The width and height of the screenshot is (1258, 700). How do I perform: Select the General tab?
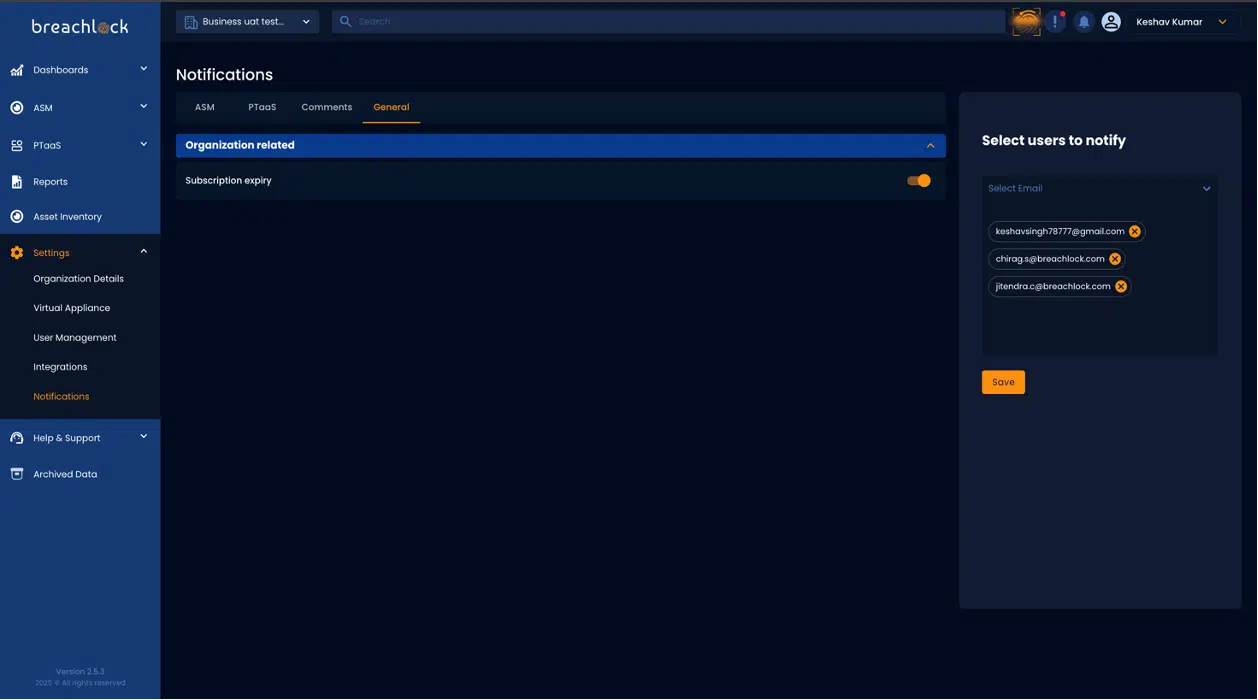point(391,107)
